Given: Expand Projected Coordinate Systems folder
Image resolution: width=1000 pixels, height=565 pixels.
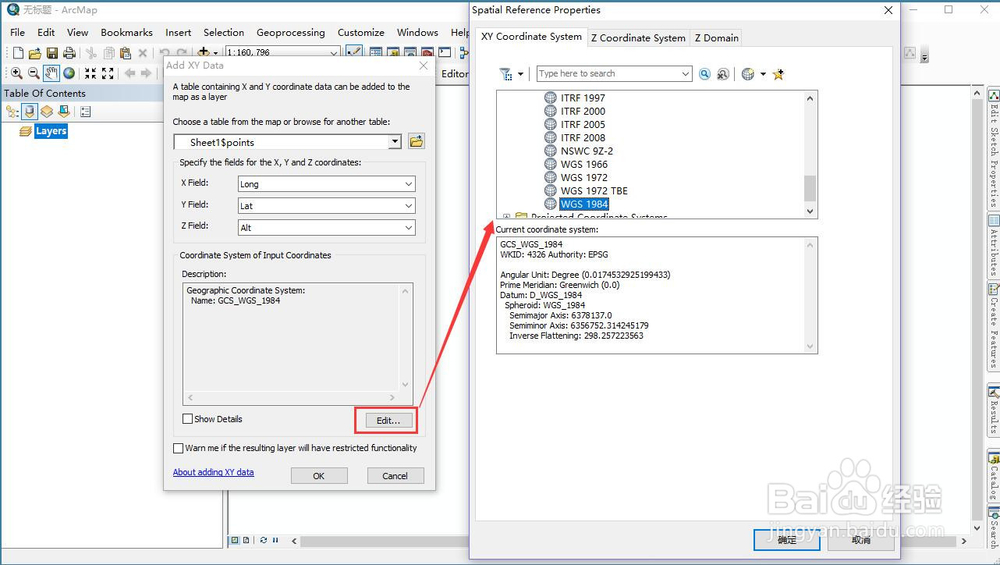Looking at the screenshot, I should (506, 217).
